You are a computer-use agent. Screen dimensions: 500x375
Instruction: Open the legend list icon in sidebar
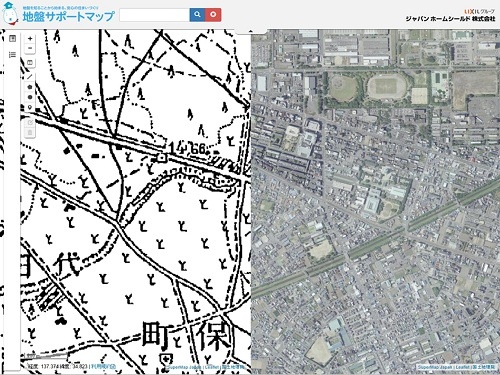point(12,54)
